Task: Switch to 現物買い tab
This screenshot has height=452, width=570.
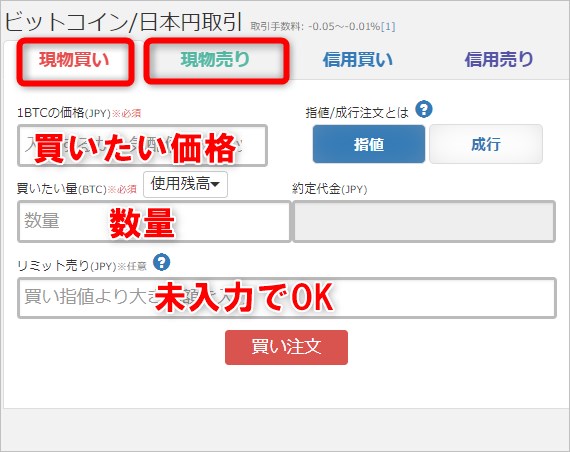Action: pyautogui.click(x=75, y=60)
